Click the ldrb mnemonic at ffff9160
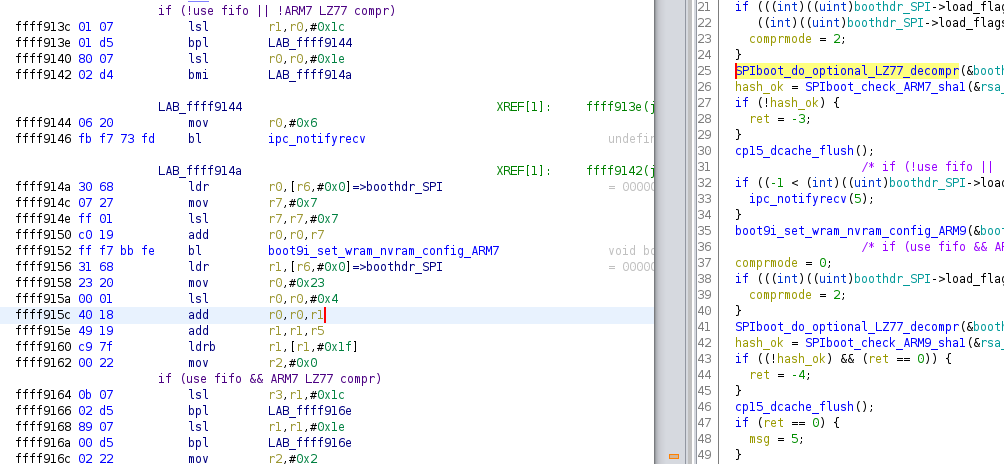The height and width of the screenshot is (464, 1004). (202, 346)
